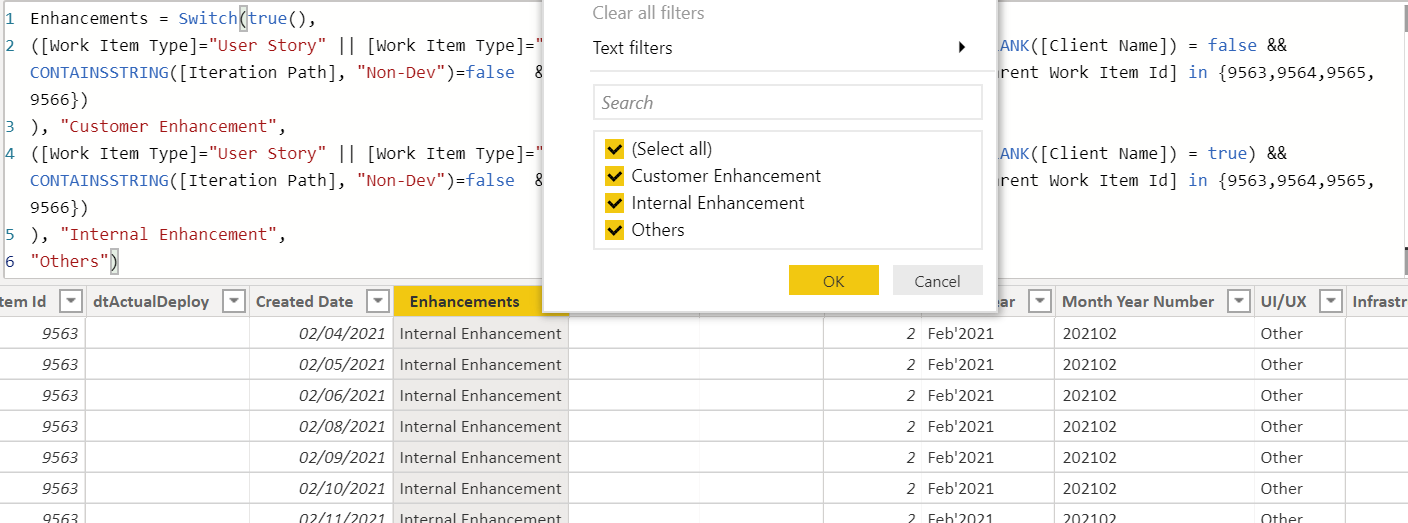Uncheck Customer Enhancement filter option
Viewport: 1408px width, 523px height.
(615, 176)
